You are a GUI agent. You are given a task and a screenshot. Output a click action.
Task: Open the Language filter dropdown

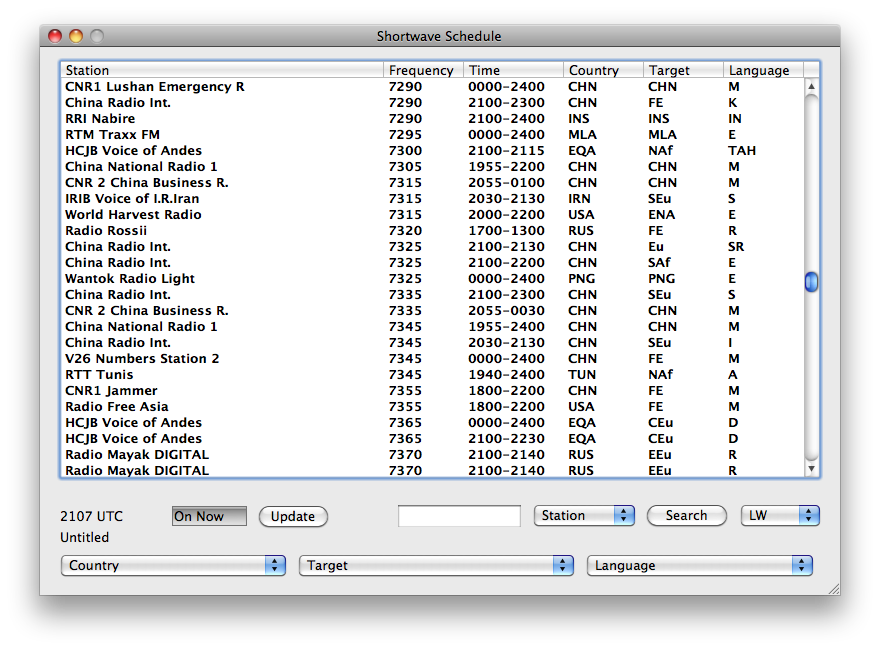coord(699,565)
